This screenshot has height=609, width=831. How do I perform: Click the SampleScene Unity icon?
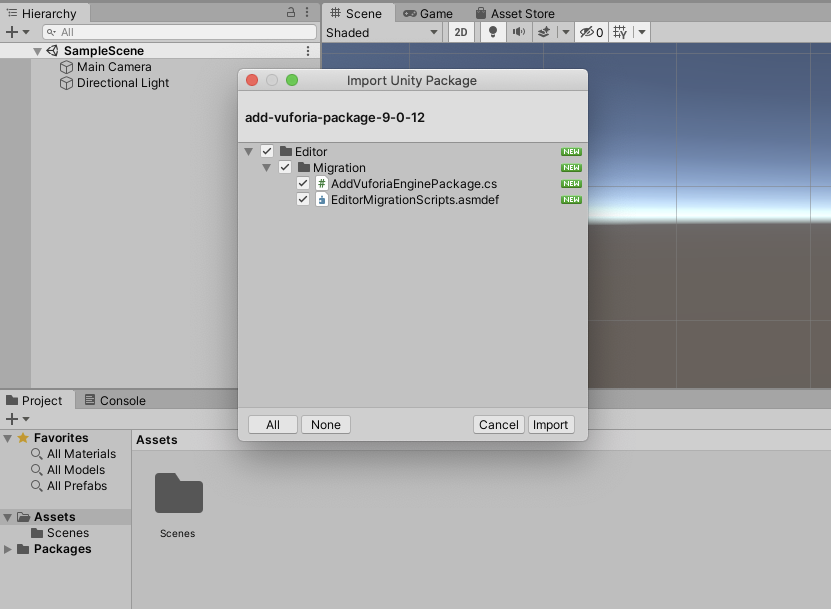click(52, 51)
